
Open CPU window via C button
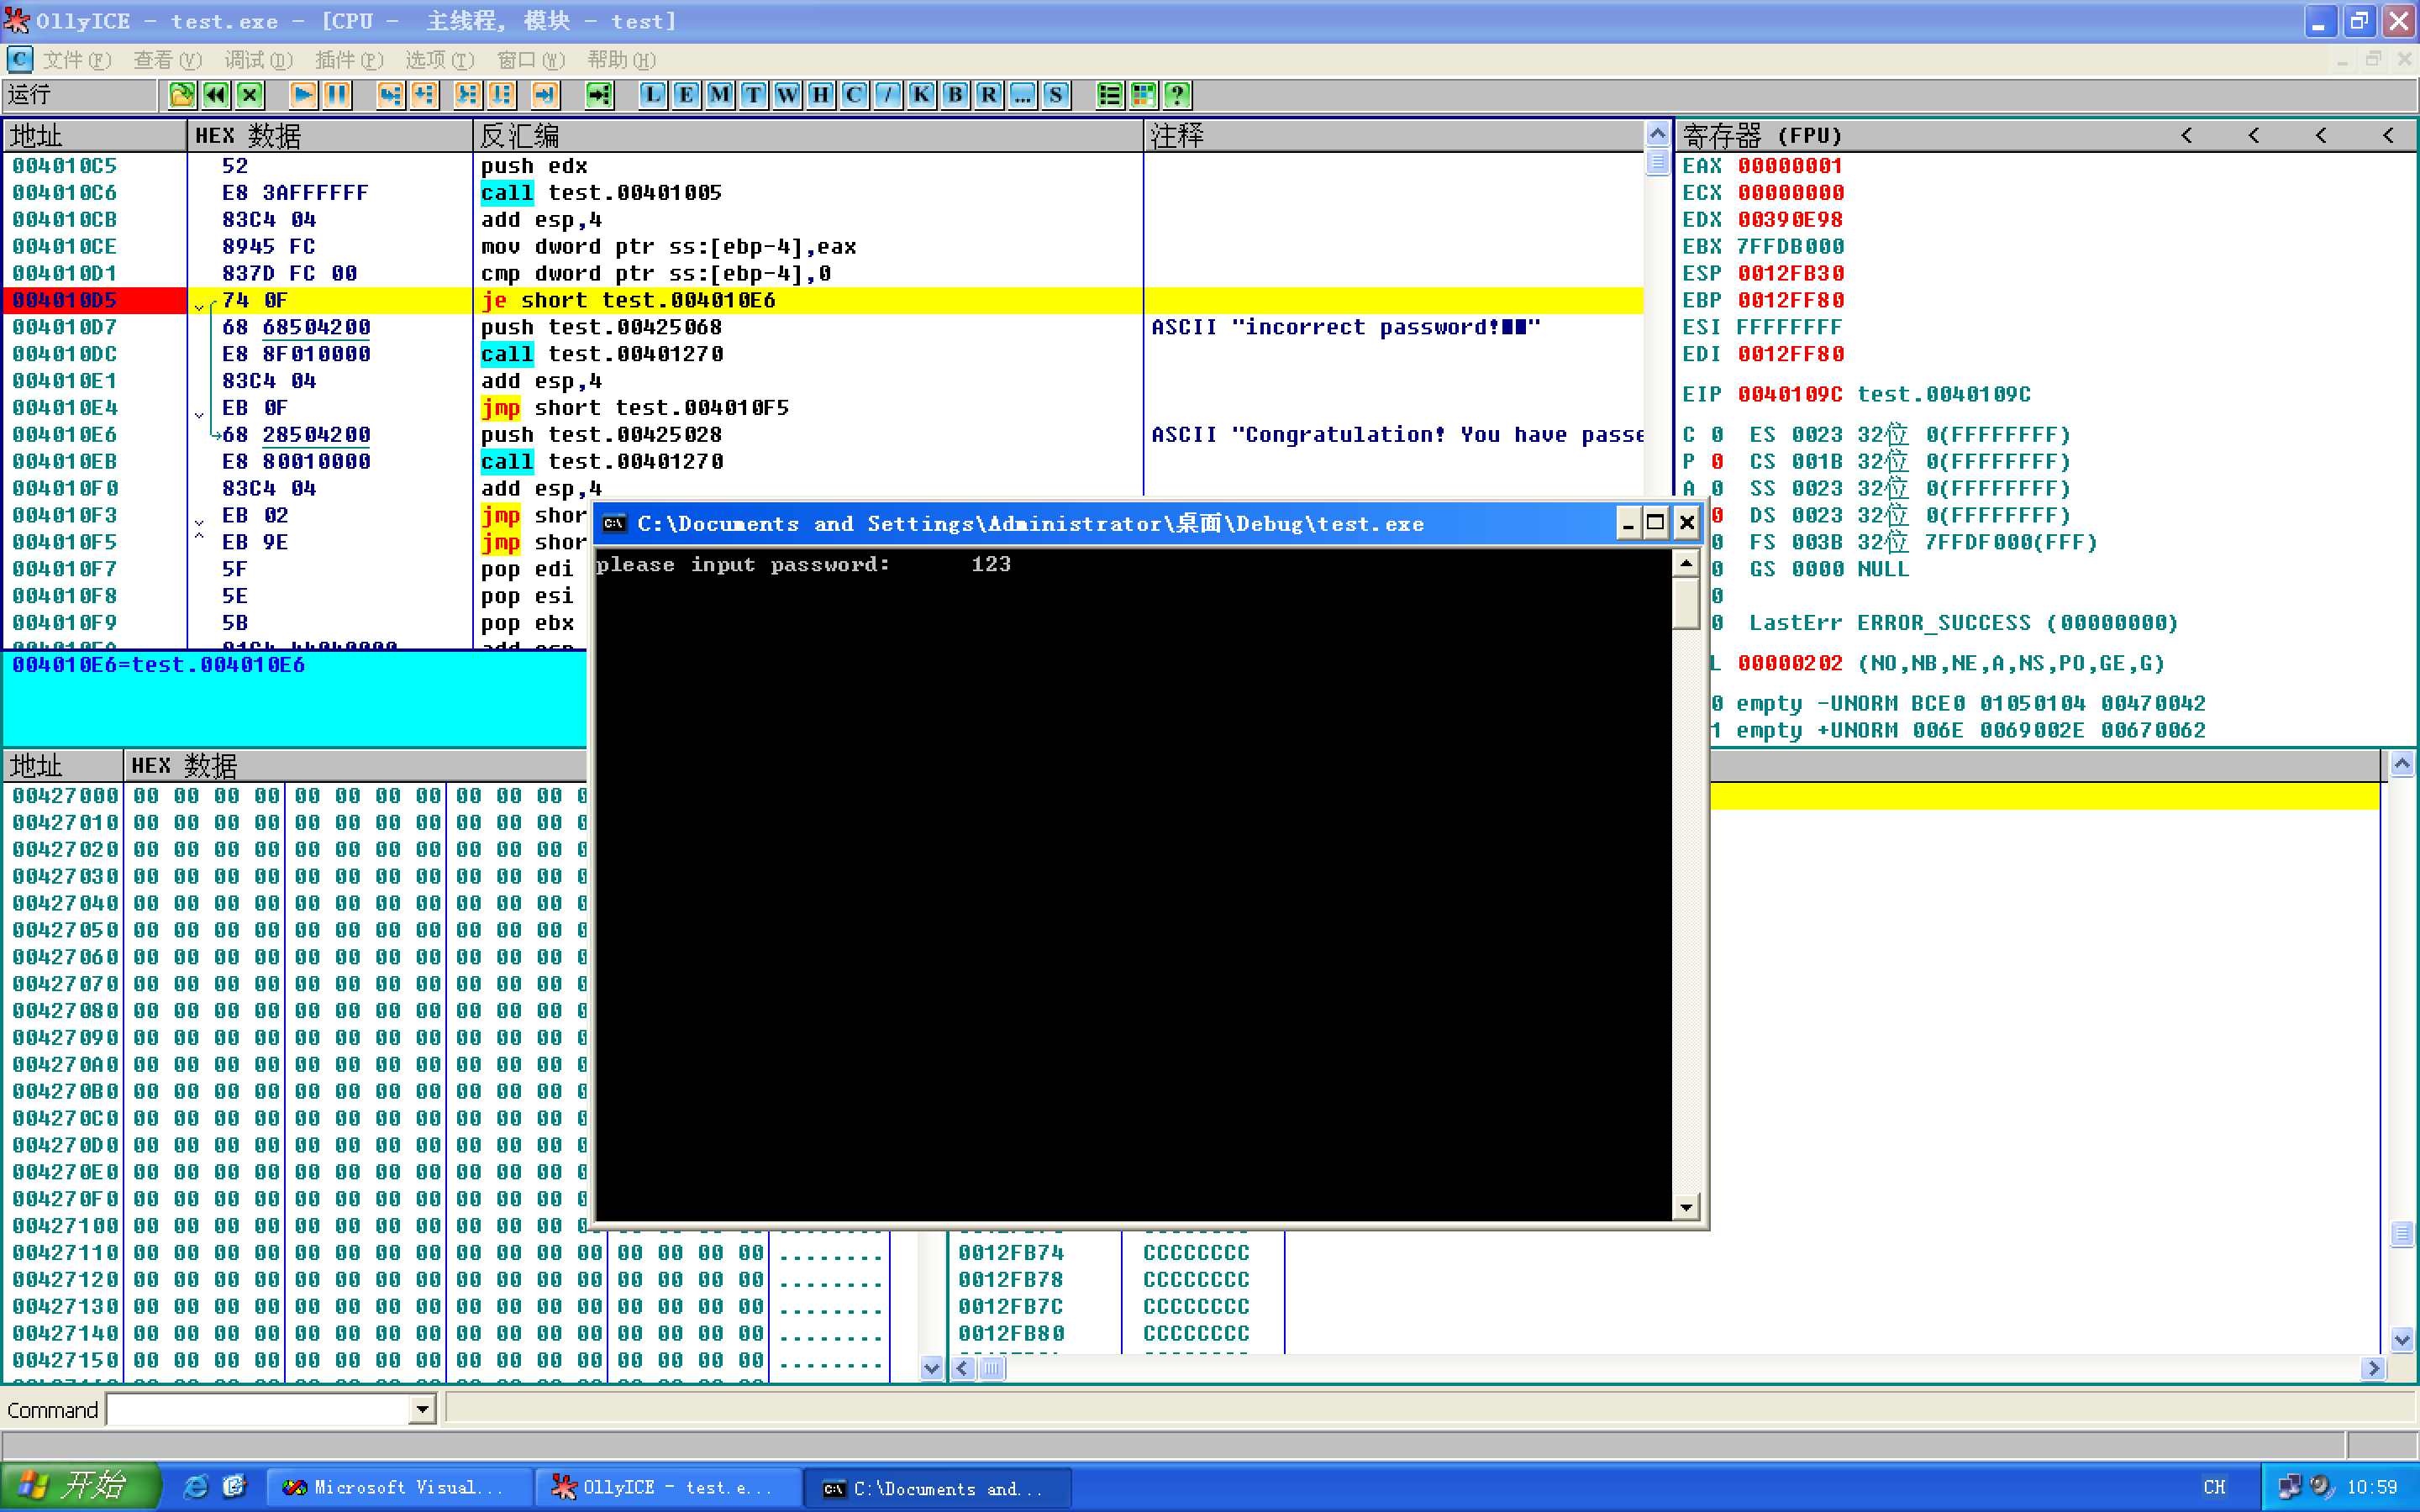[854, 95]
